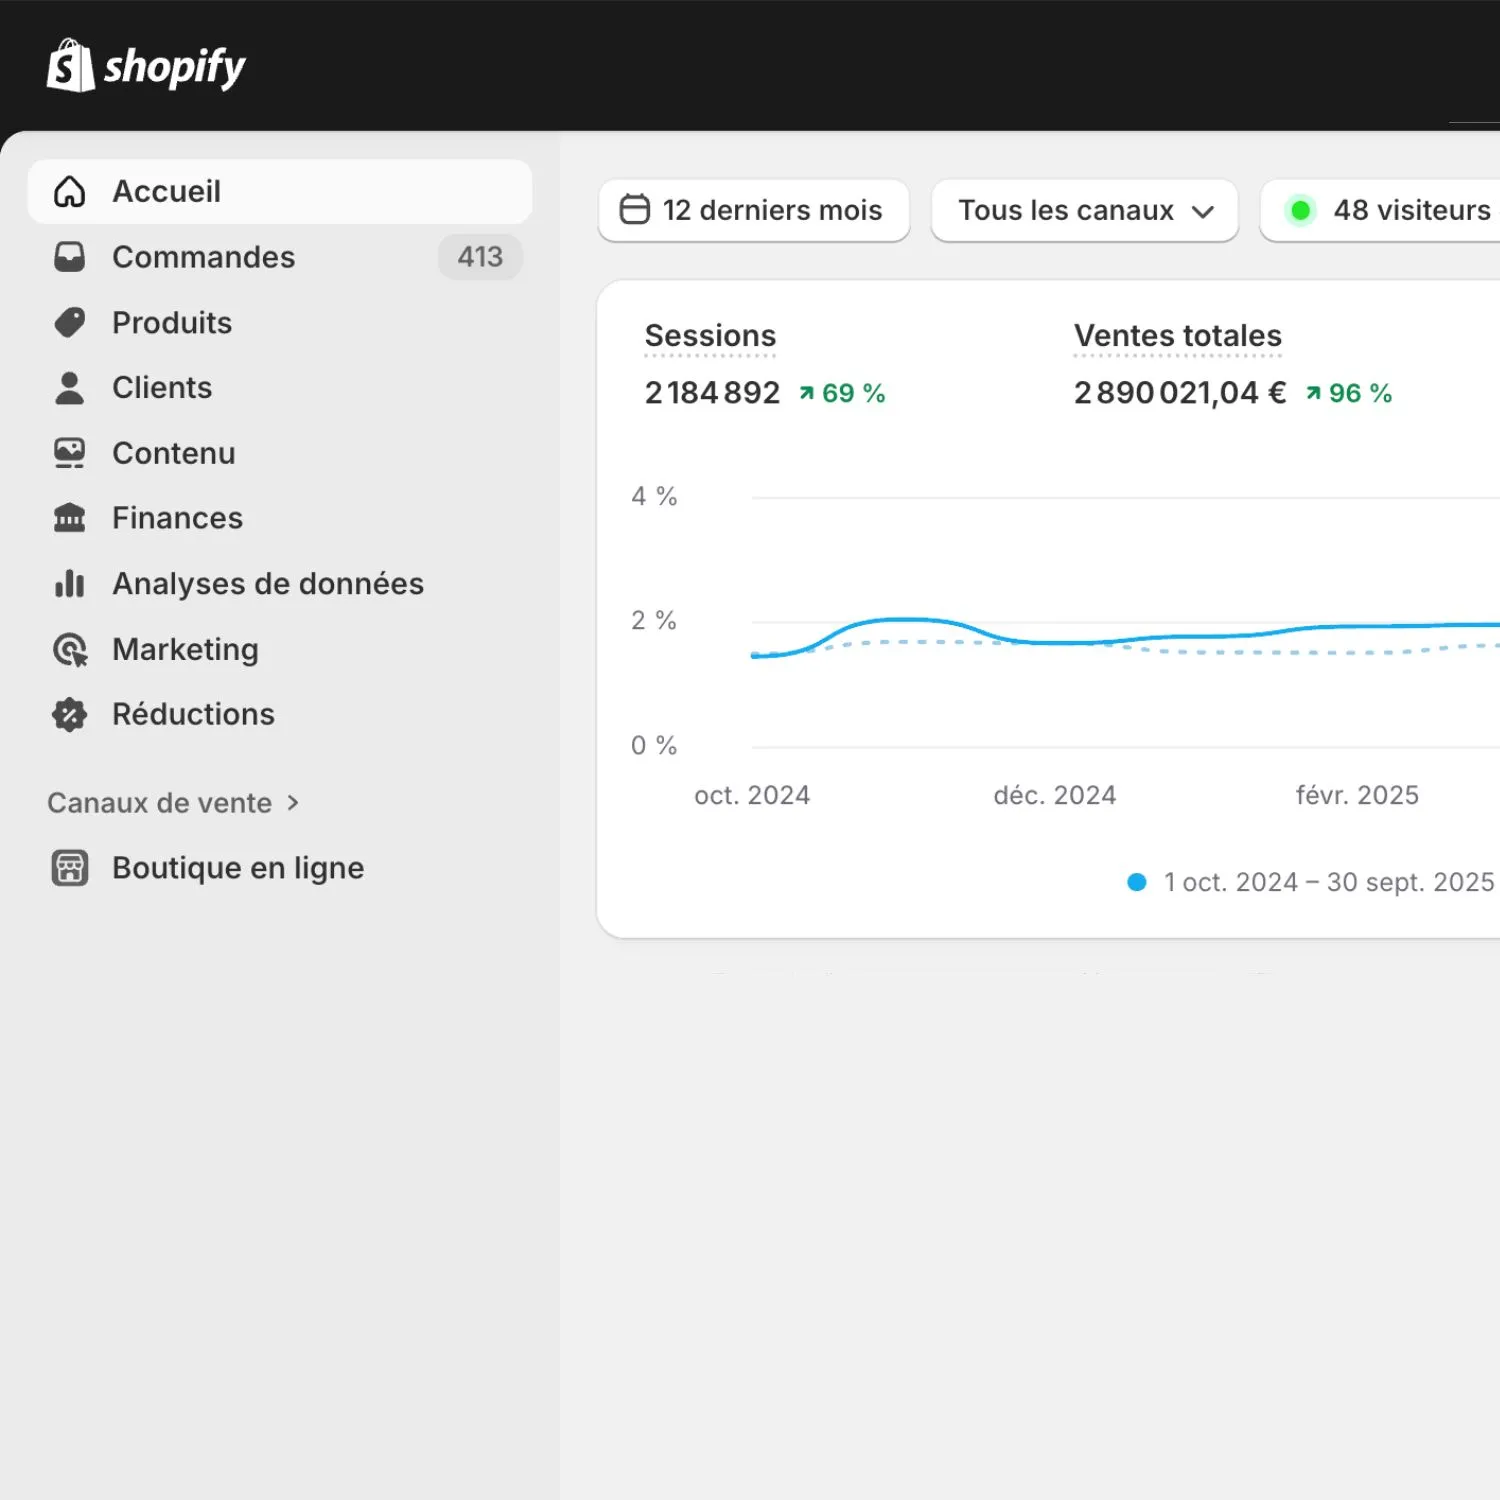The height and width of the screenshot is (1500, 1500).
Task: Click the Sessions value 2 184 892
Action: pyautogui.click(x=712, y=393)
